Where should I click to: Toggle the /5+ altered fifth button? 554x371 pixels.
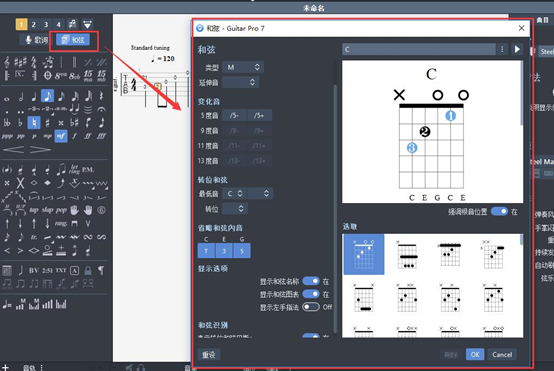pyautogui.click(x=260, y=116)
